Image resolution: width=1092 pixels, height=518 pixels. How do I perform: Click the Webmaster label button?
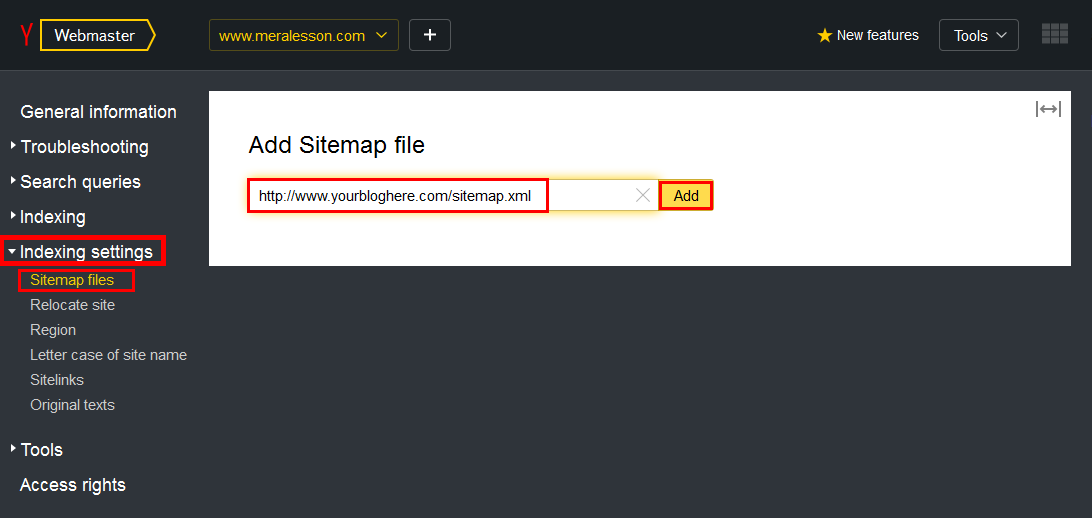[95, 35]
